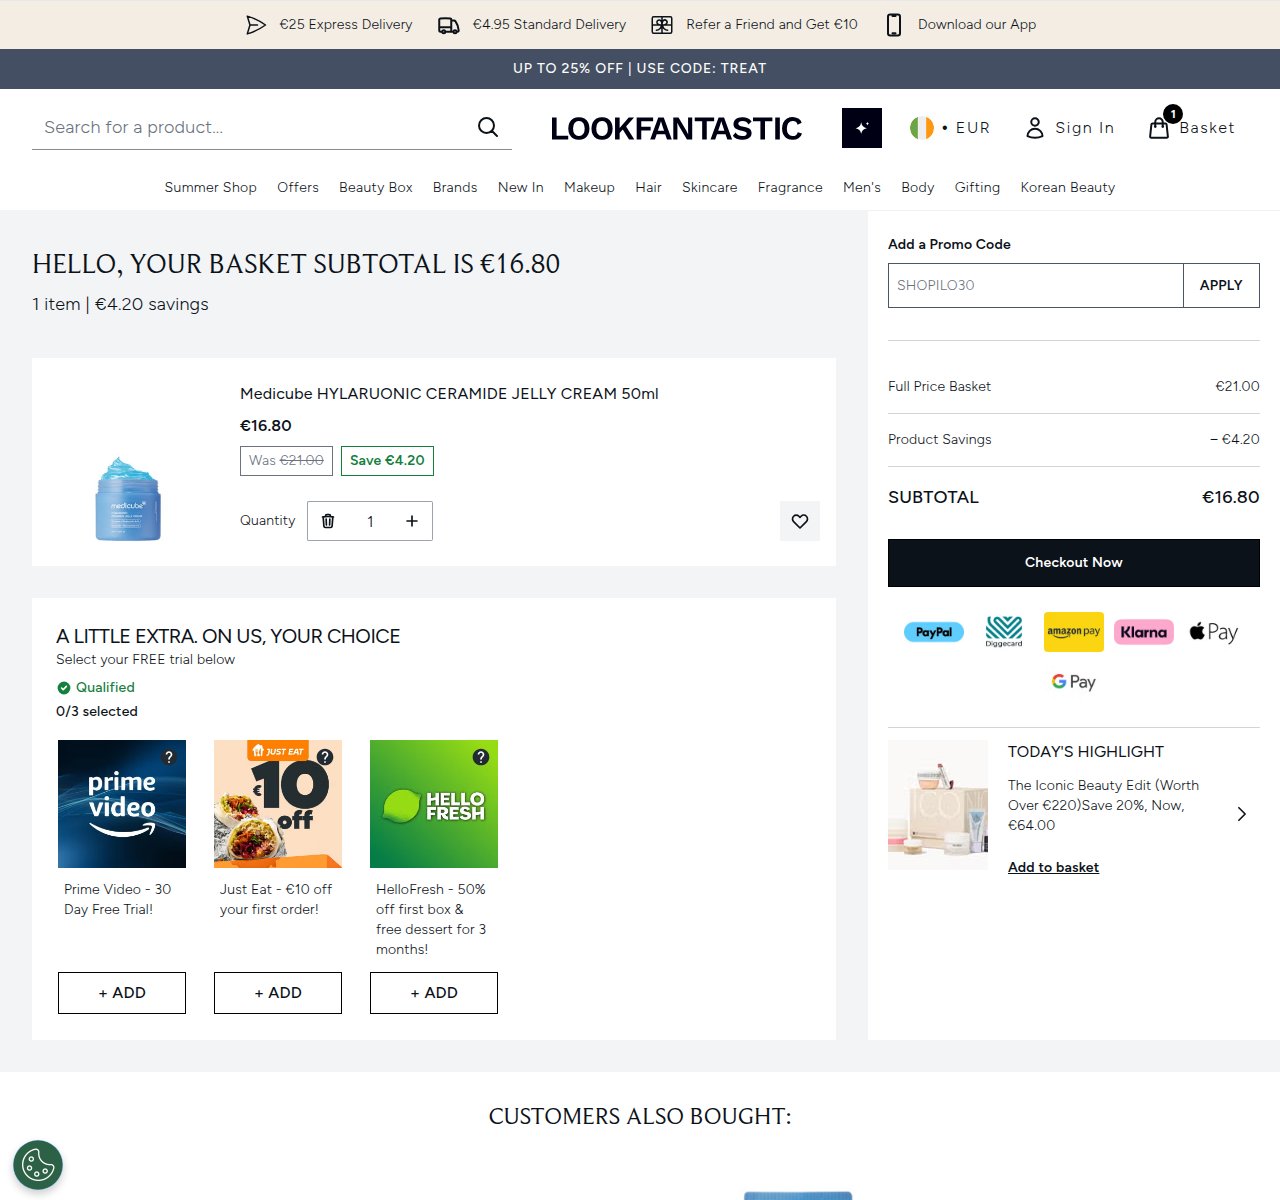1280x1200 pixels.
Task: Open the Skincare menu
Action: (710, 187)
